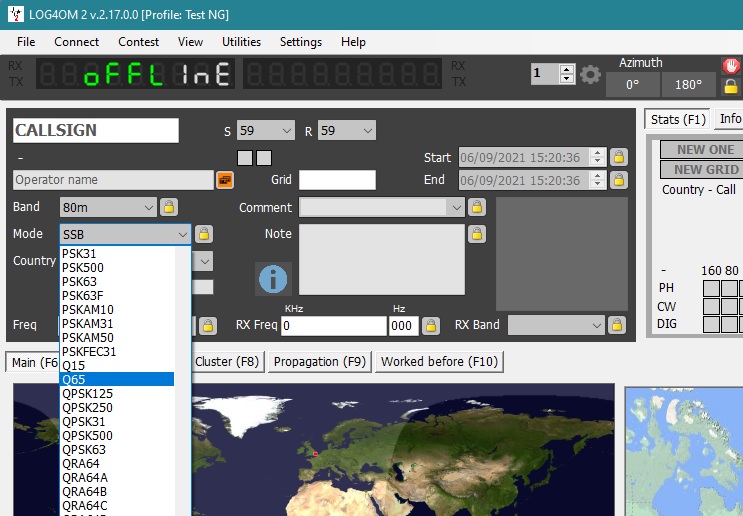The width and height of the screenshot is (743, 516).
Task: Click the End date/time stepper down arrow
Action: pos(598,184)
